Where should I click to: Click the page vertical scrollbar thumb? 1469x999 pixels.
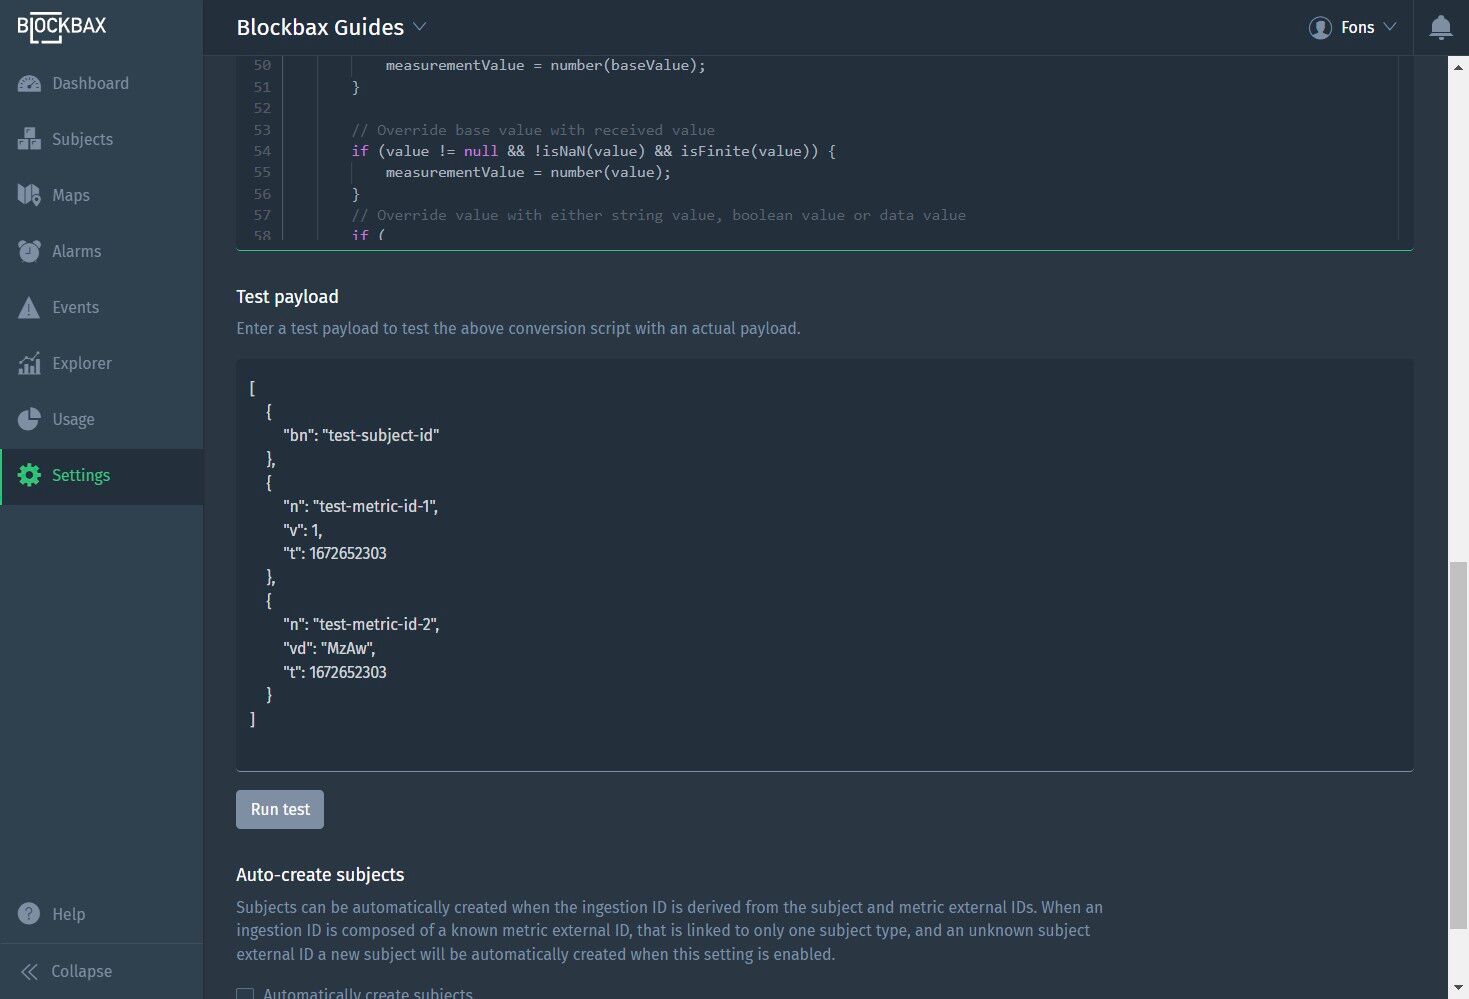pyautogui.click(x=1459, y=745)
